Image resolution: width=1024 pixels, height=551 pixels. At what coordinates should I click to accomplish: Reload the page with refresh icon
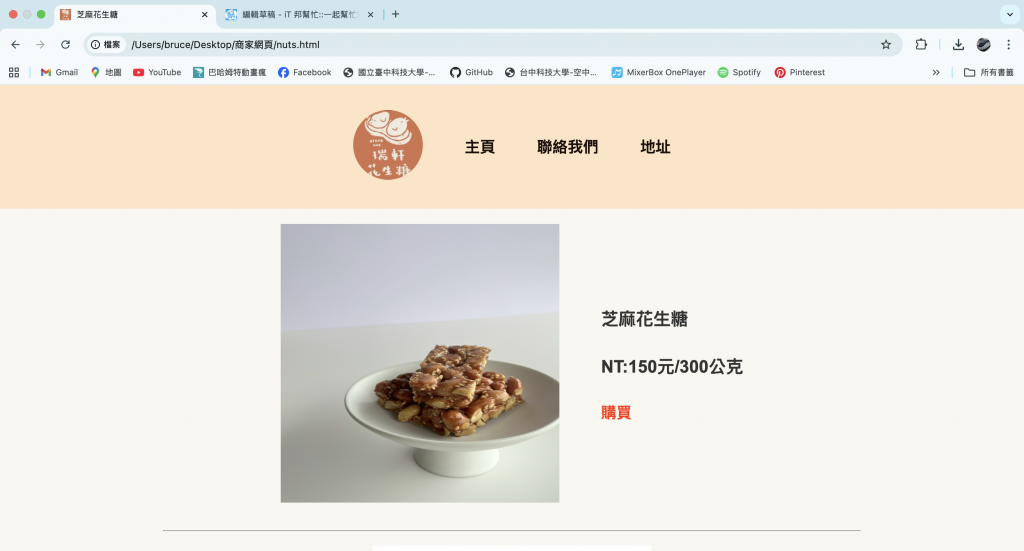[65, 44]
